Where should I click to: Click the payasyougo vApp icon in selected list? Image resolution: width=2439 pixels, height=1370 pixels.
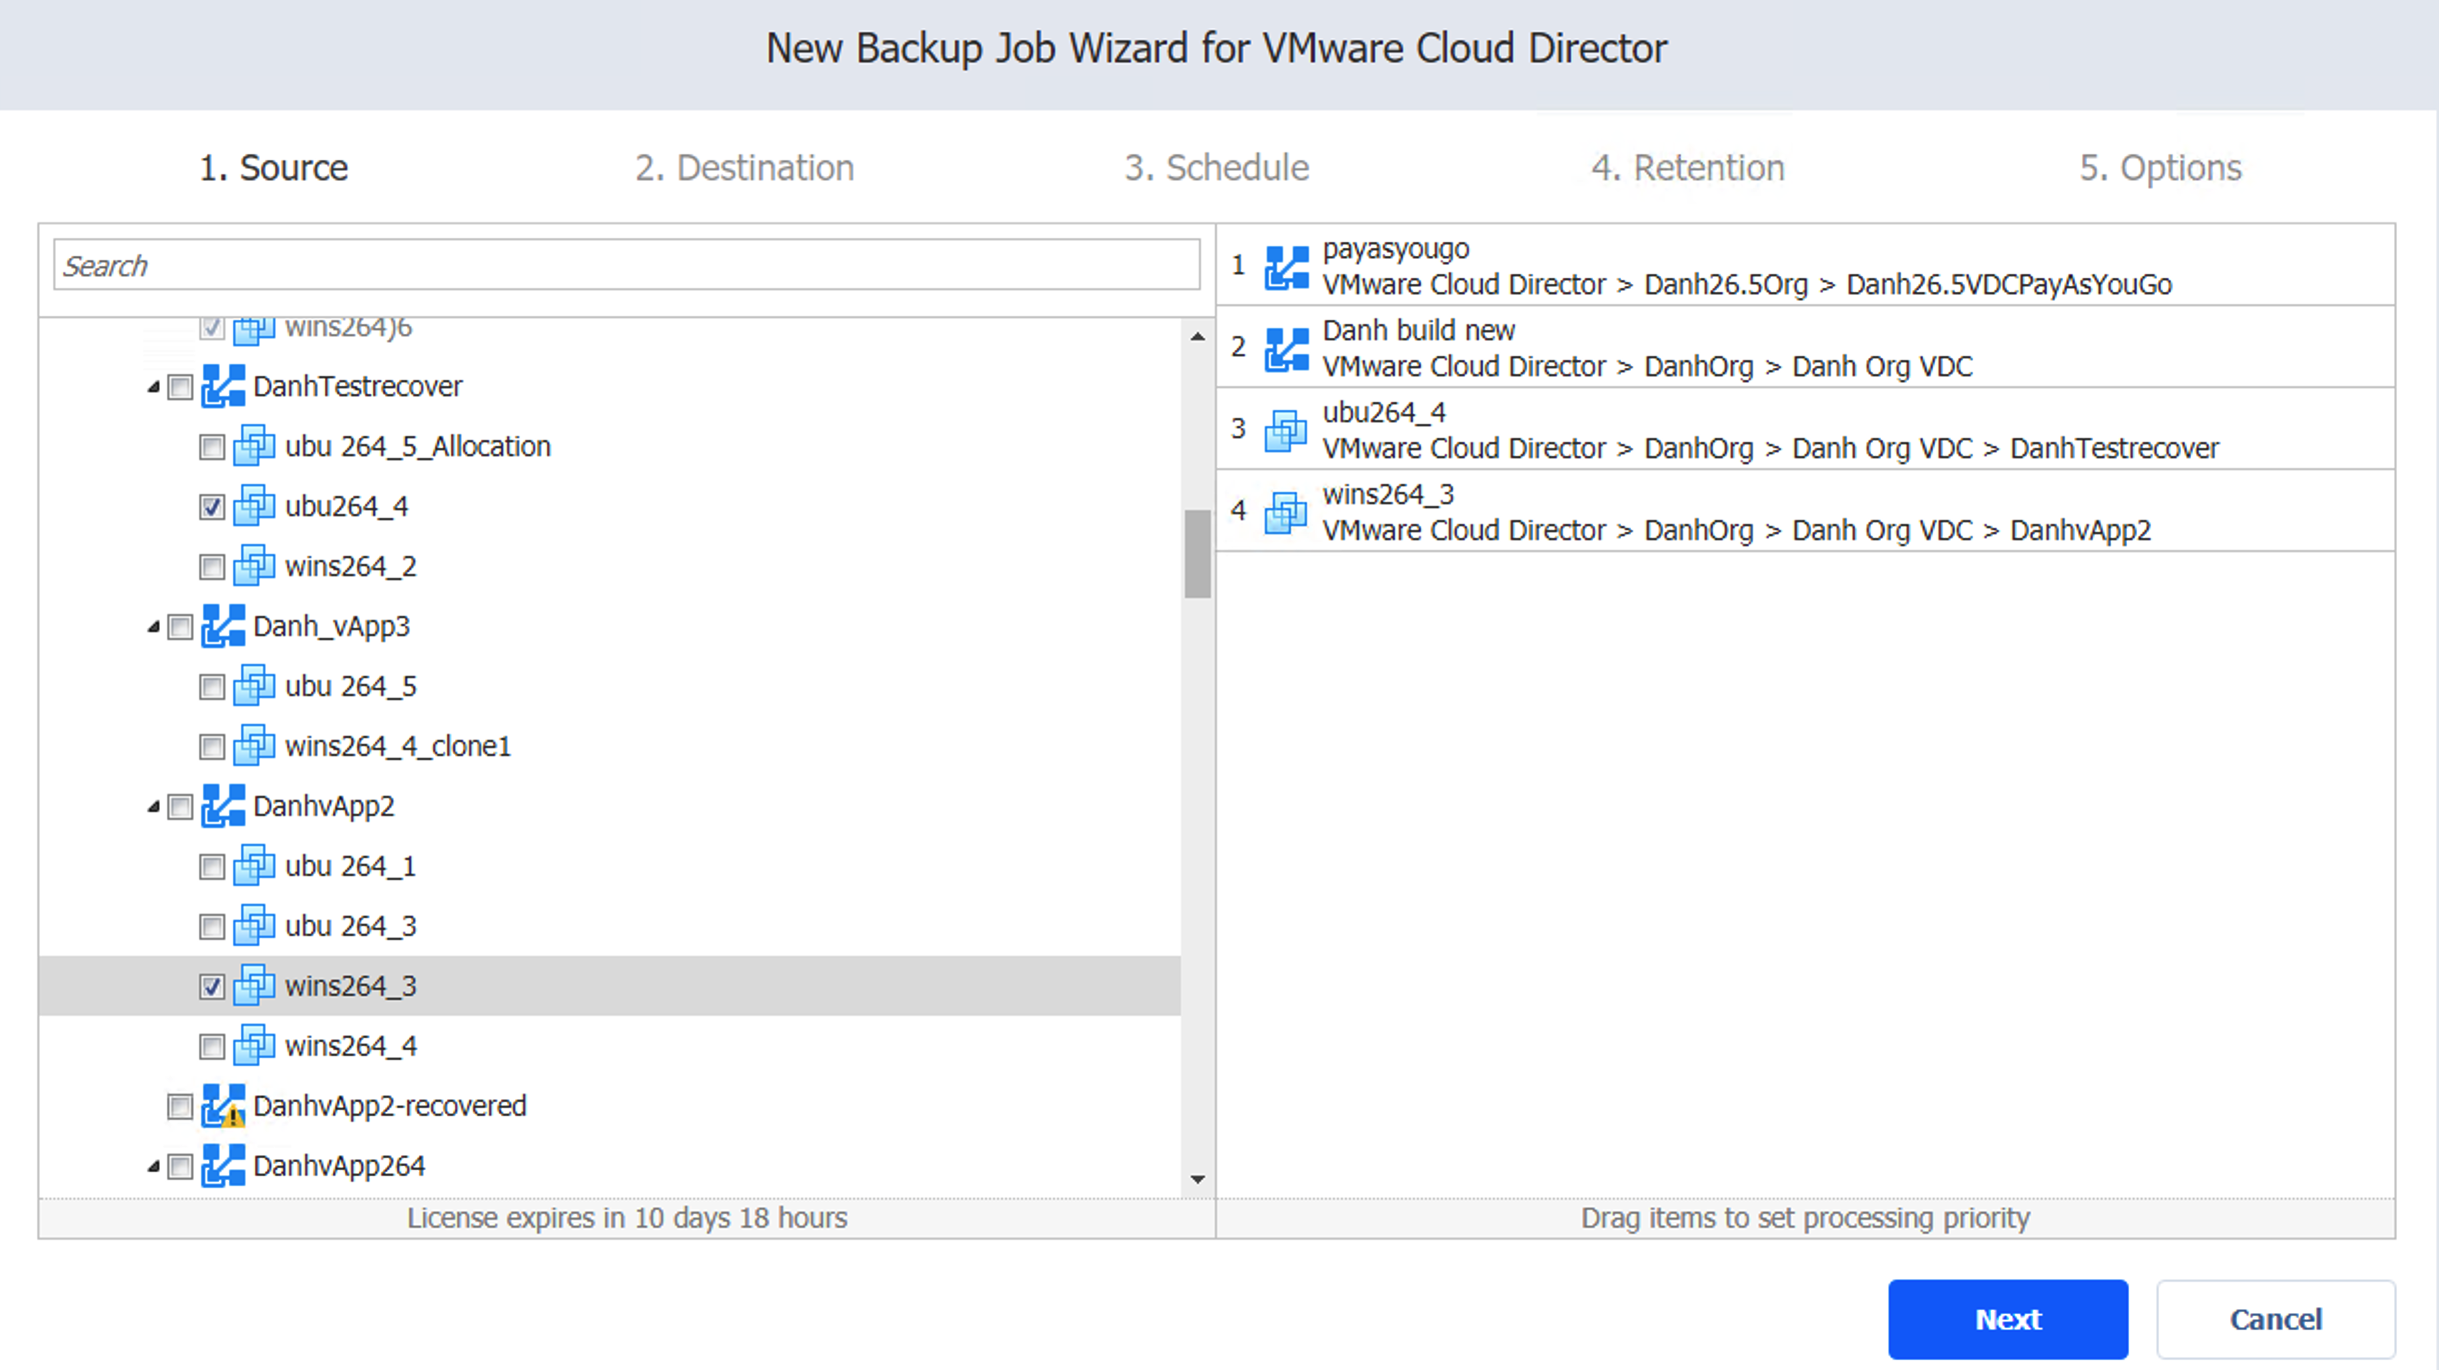pyautogui.click(x=1287, y=267)
